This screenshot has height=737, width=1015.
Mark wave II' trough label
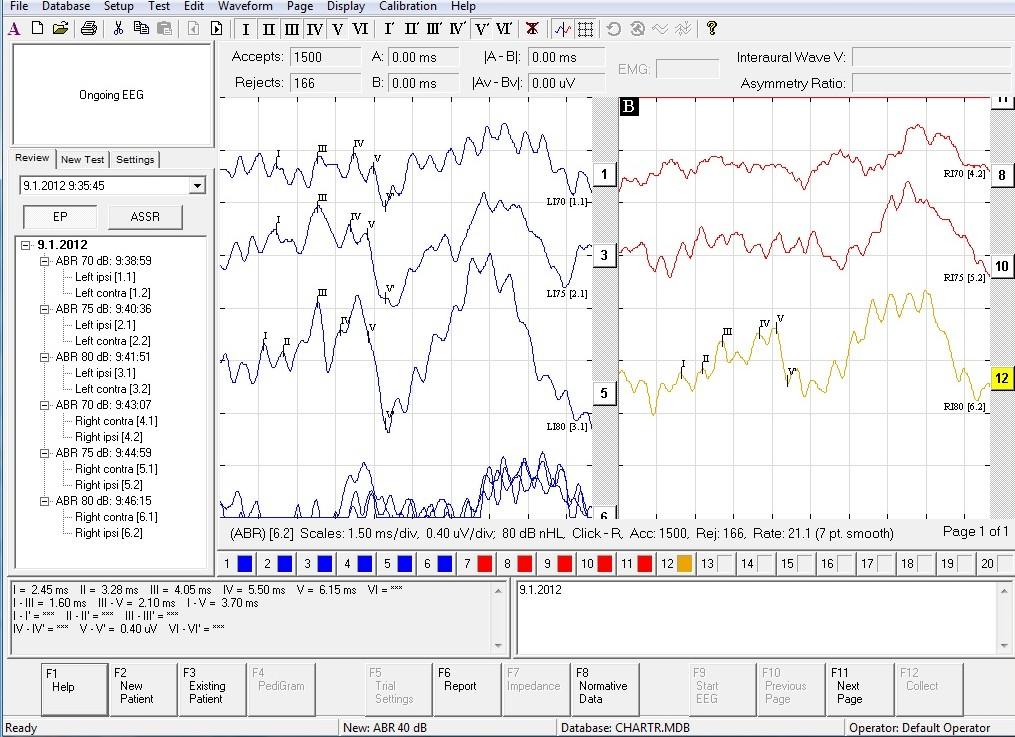point(412,28)
